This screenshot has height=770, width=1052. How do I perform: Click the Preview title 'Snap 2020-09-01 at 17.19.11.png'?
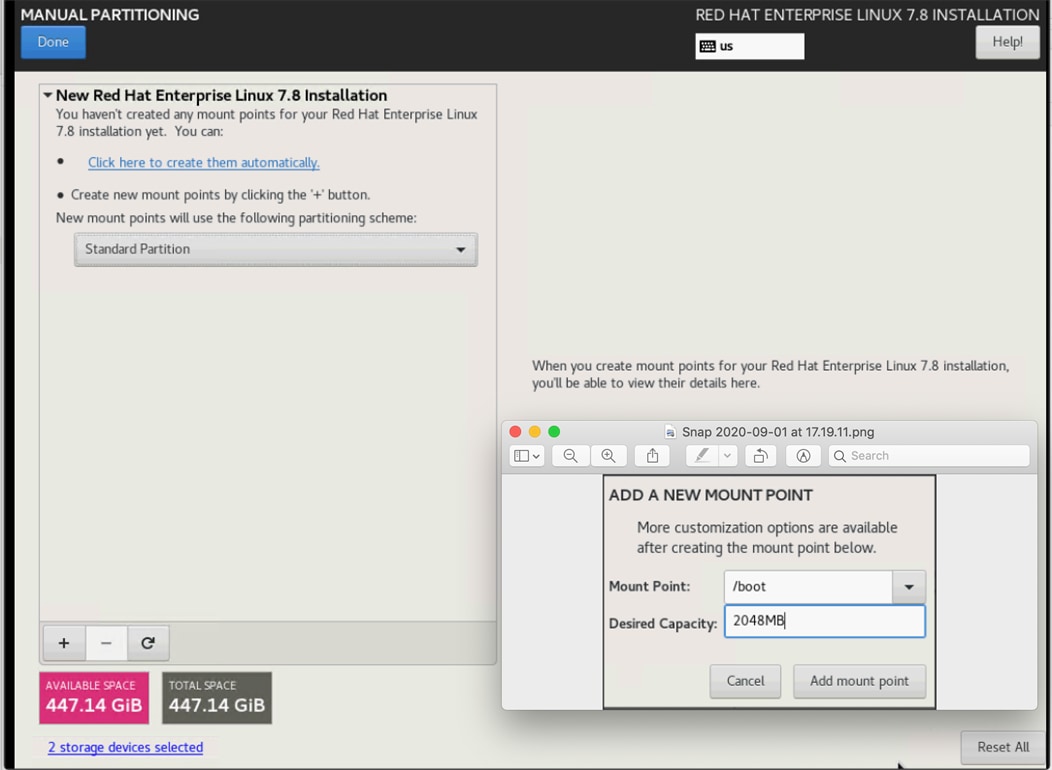[778, 432]
